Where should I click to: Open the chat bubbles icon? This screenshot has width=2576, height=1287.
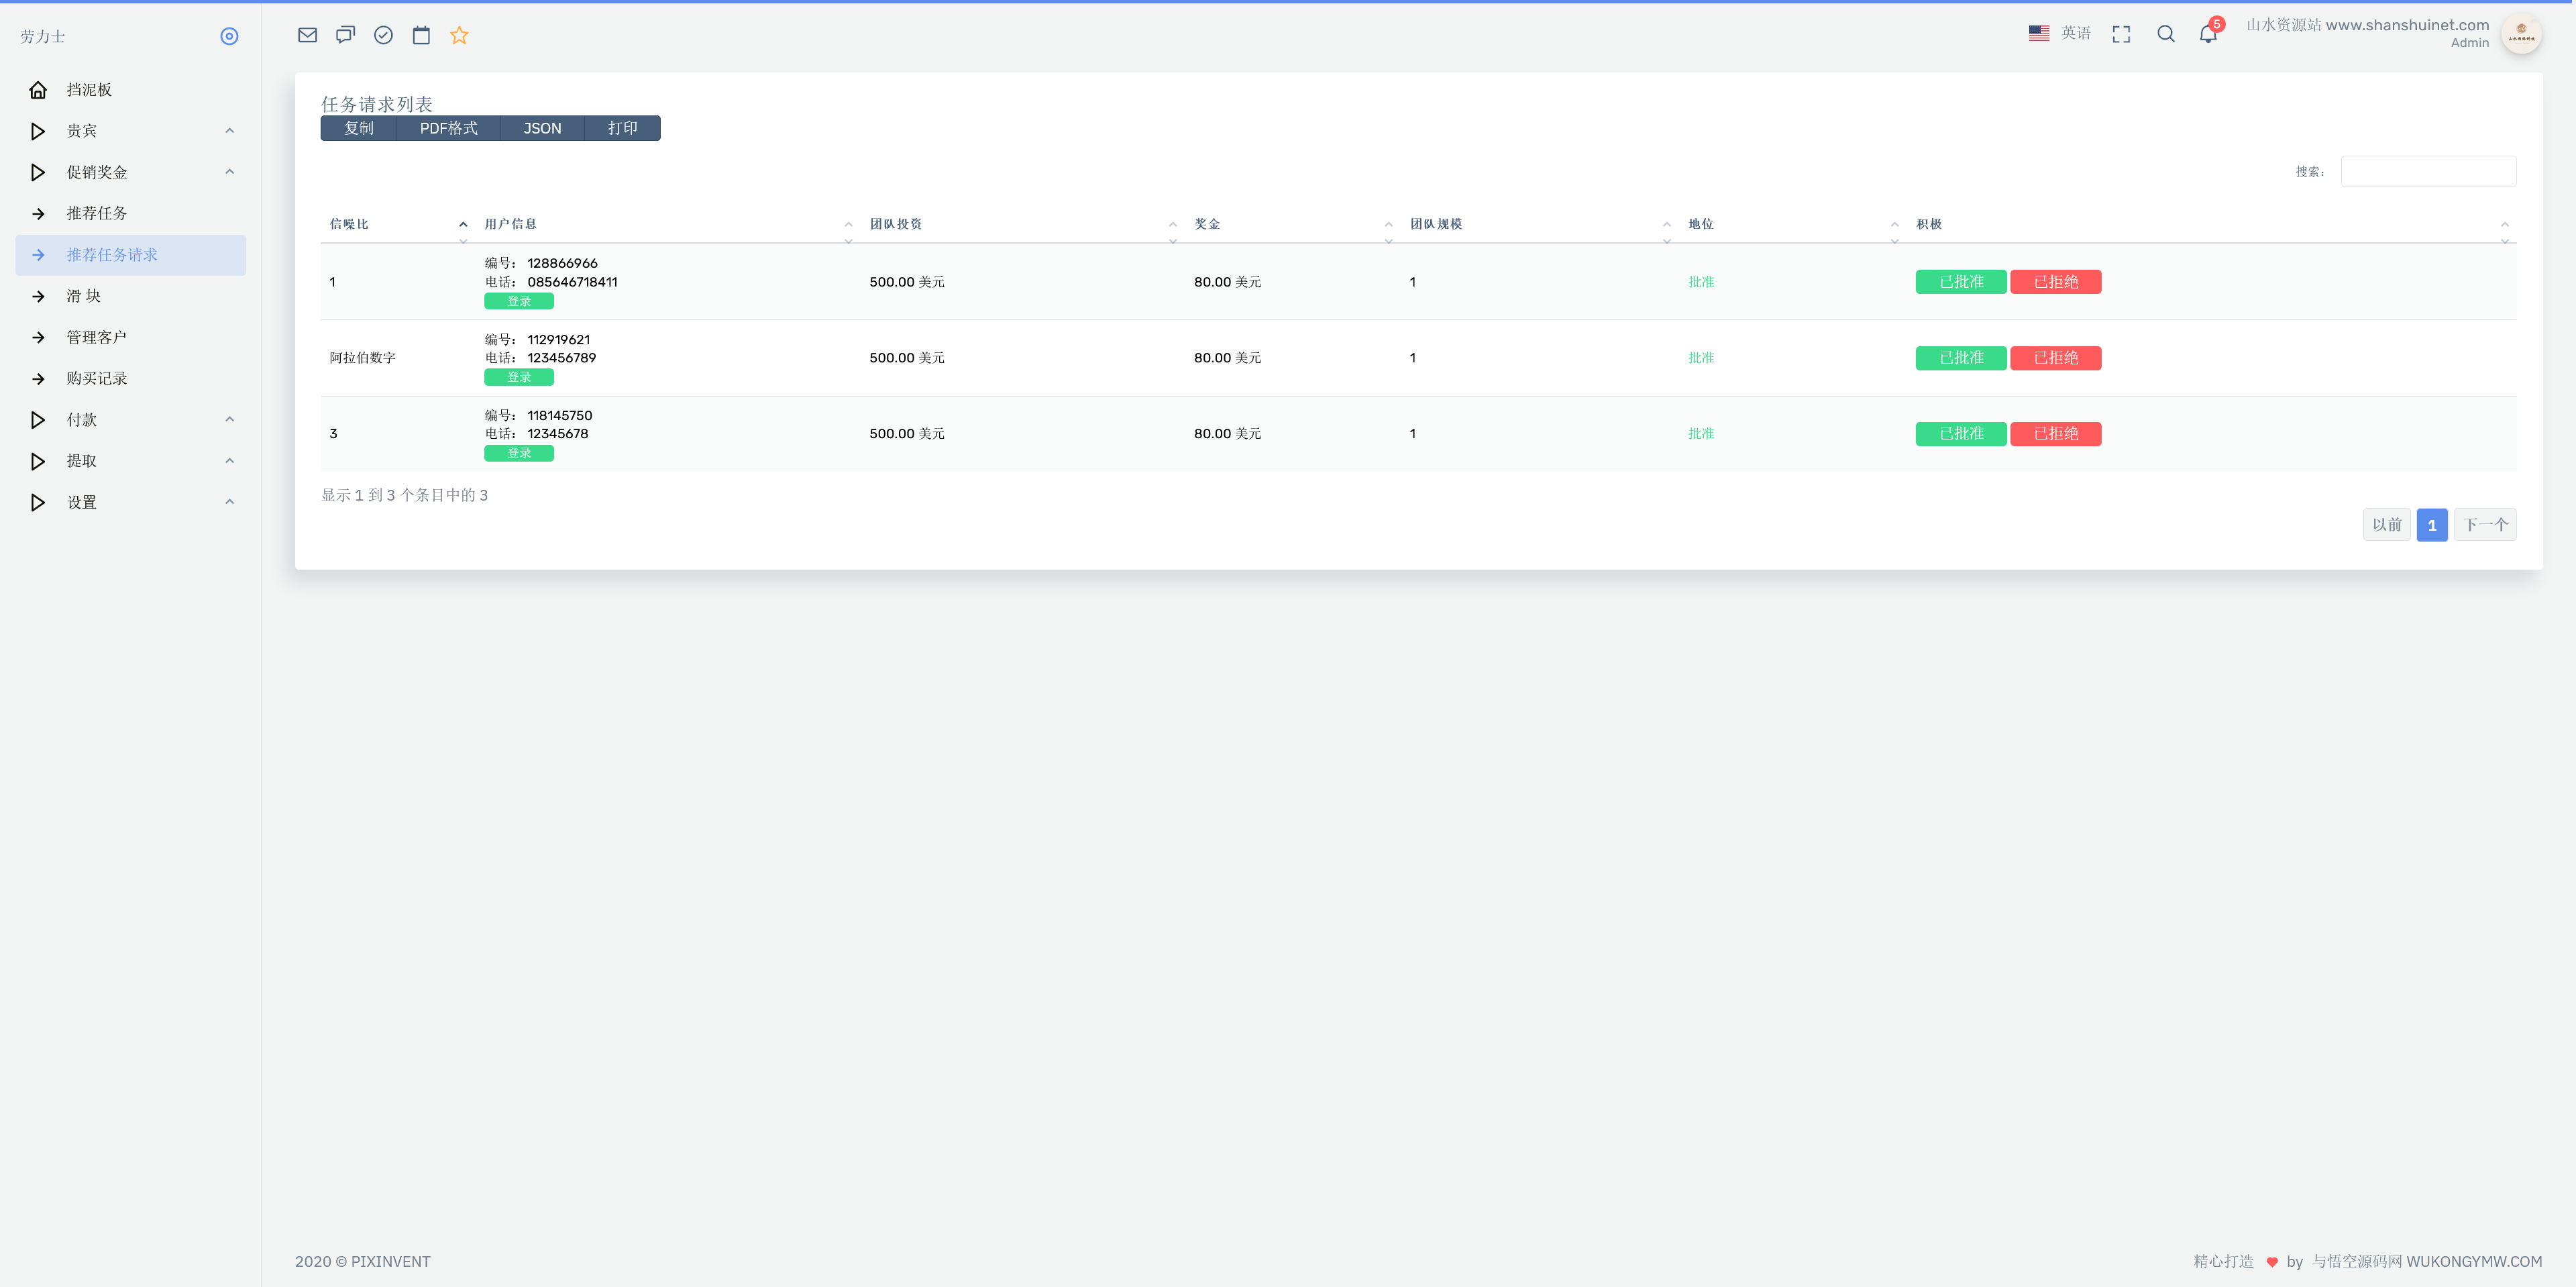(x=345, y=35)
